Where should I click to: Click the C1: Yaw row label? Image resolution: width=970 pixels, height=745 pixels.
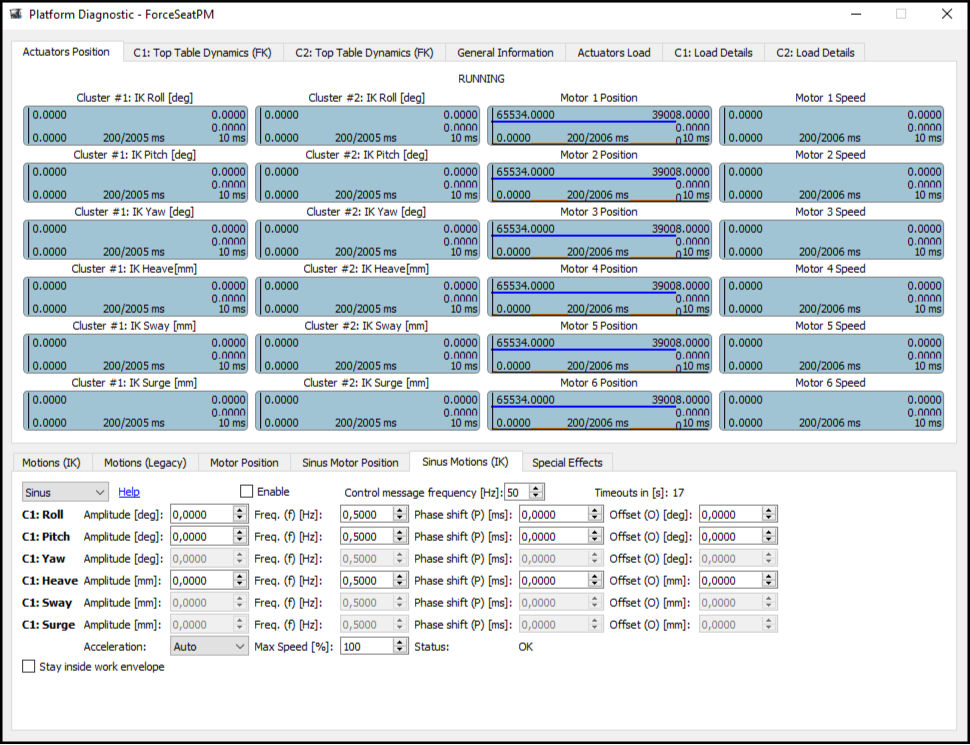pos(43,558)
